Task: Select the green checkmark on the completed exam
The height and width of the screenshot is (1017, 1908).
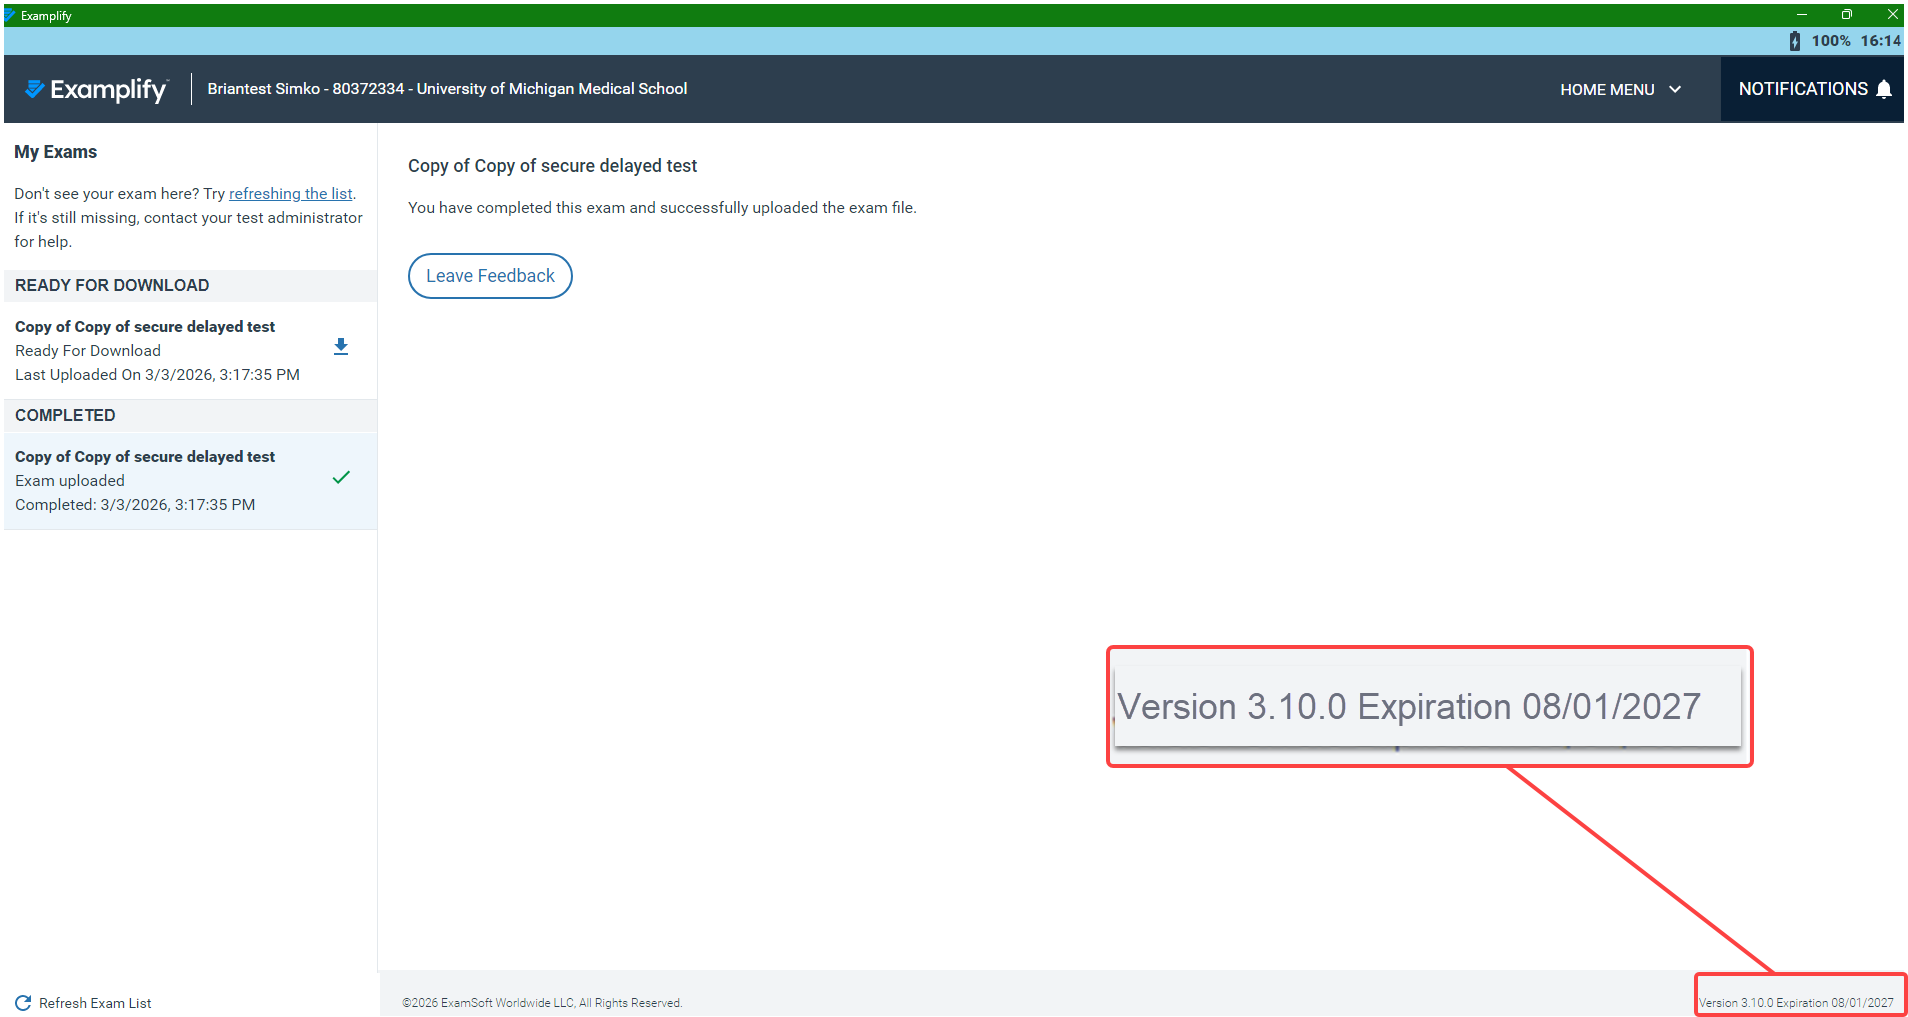Action: (x=340, y=477)
